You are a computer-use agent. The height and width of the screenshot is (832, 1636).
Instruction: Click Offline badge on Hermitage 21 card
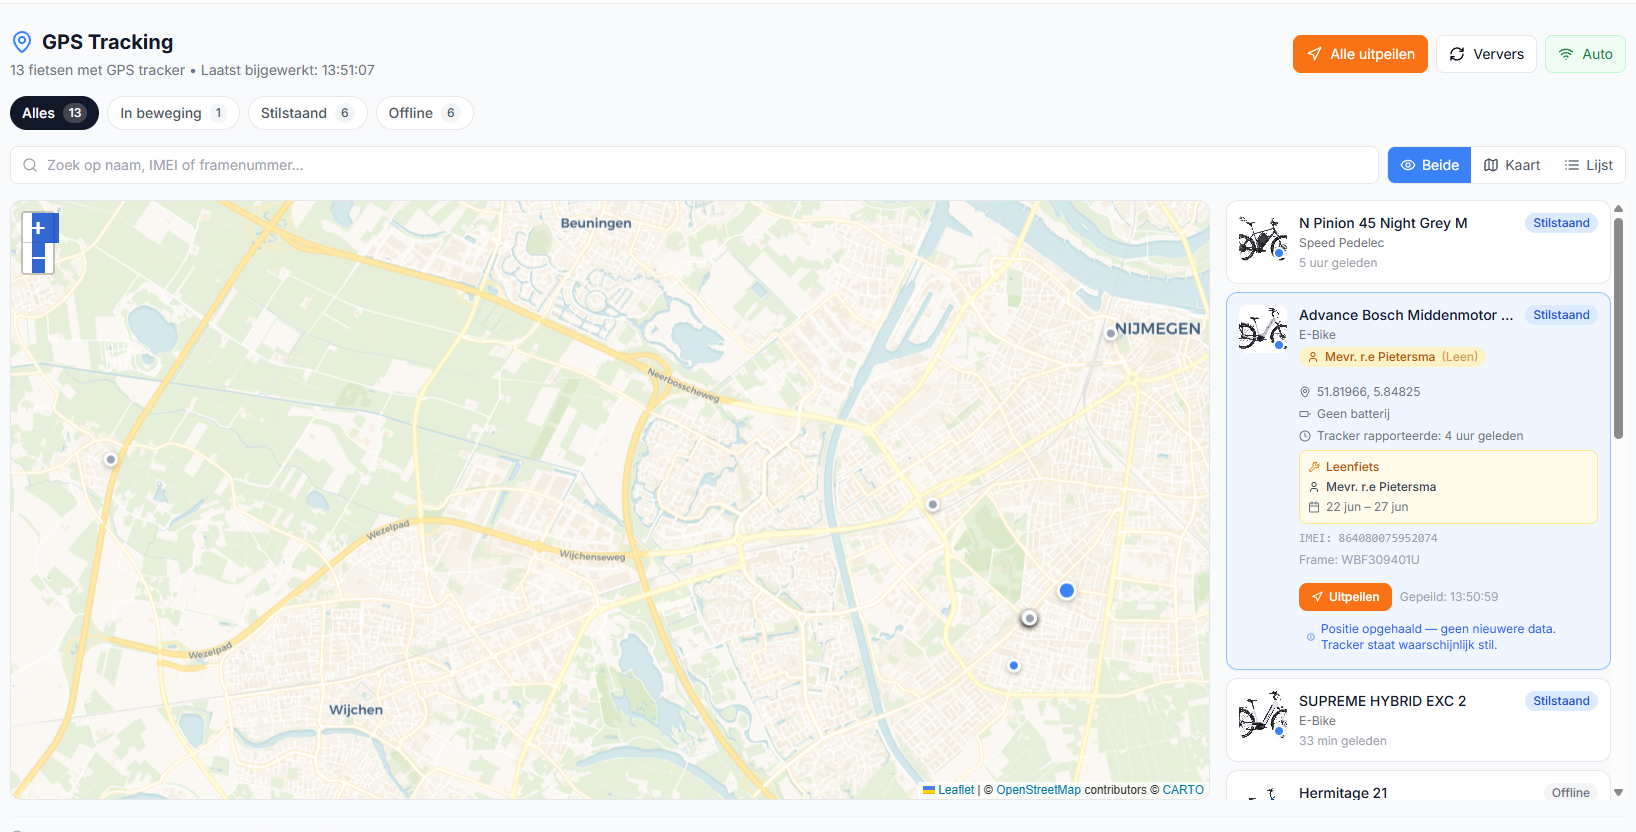click(x=1570, y=793)
